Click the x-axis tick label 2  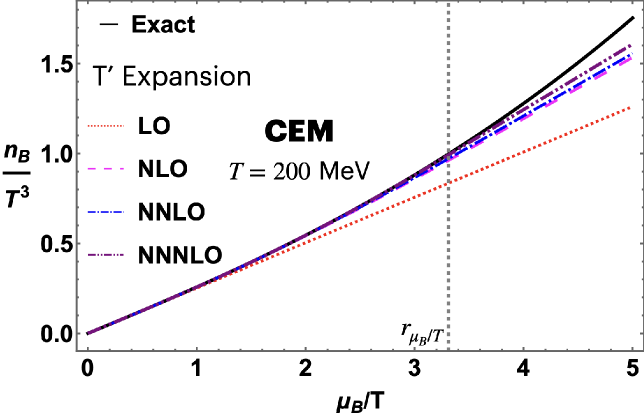[x=305, y=368]
